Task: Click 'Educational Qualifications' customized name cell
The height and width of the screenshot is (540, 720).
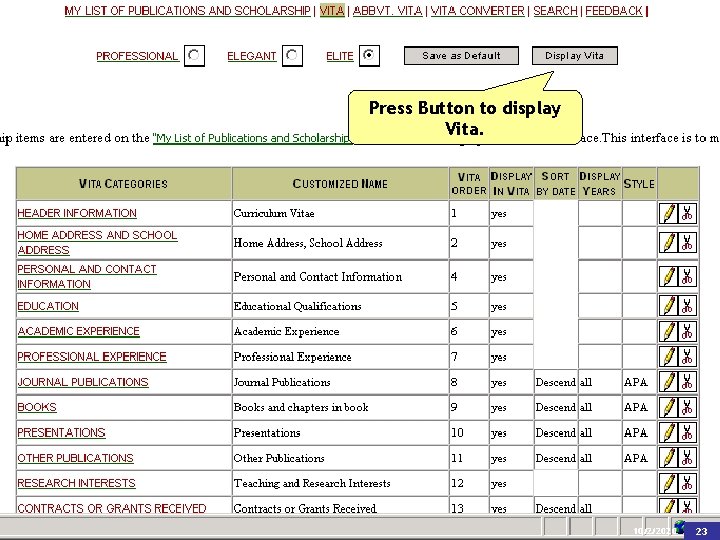Action: pos(340,306)
